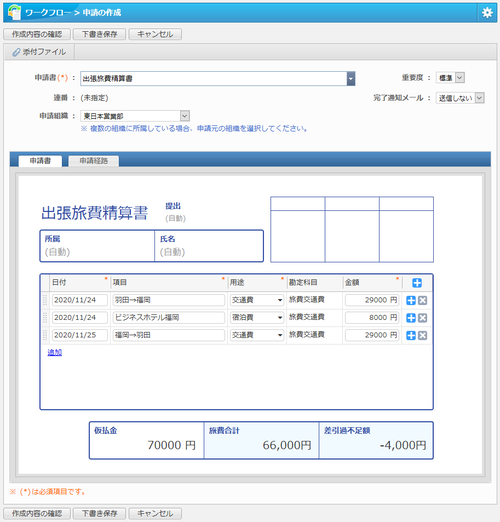Edit the 29000 amount field for 羽田→福岡

[x=372, y=300]
